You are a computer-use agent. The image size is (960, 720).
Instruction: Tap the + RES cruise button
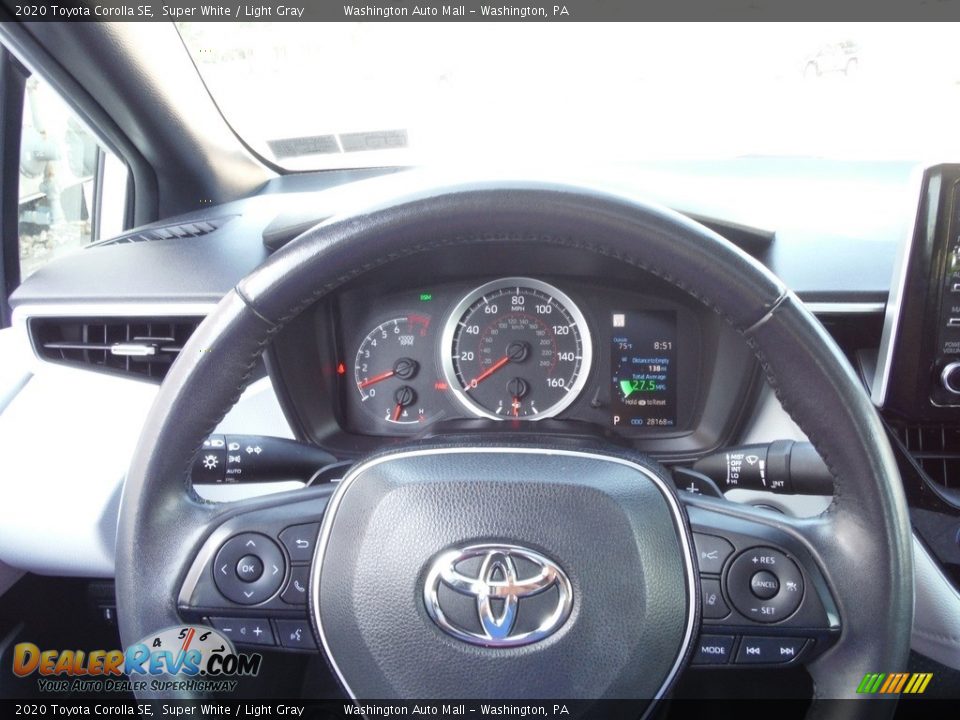(x=763, y=560)
